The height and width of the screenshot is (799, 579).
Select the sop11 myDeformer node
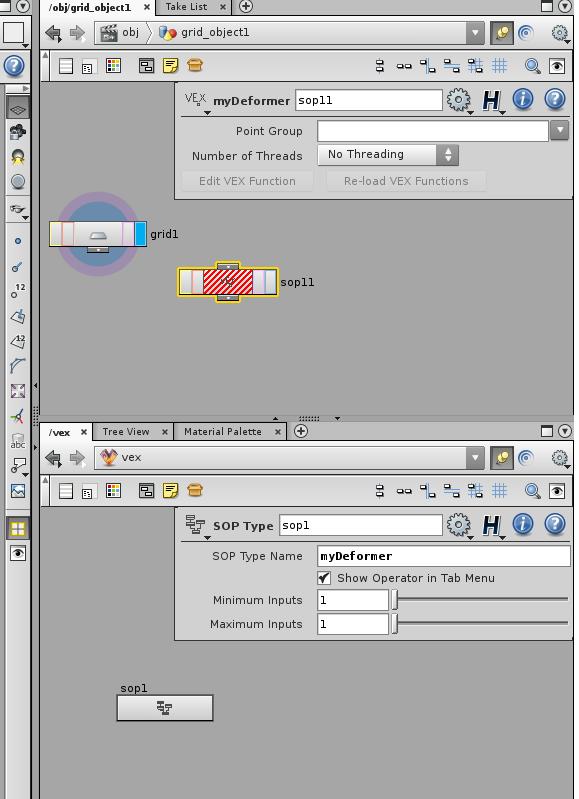[x=228, y=282]
